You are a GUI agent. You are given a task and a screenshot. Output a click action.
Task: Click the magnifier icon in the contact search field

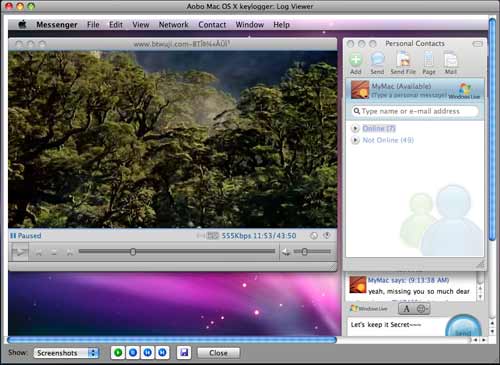[x=357, y=111]
